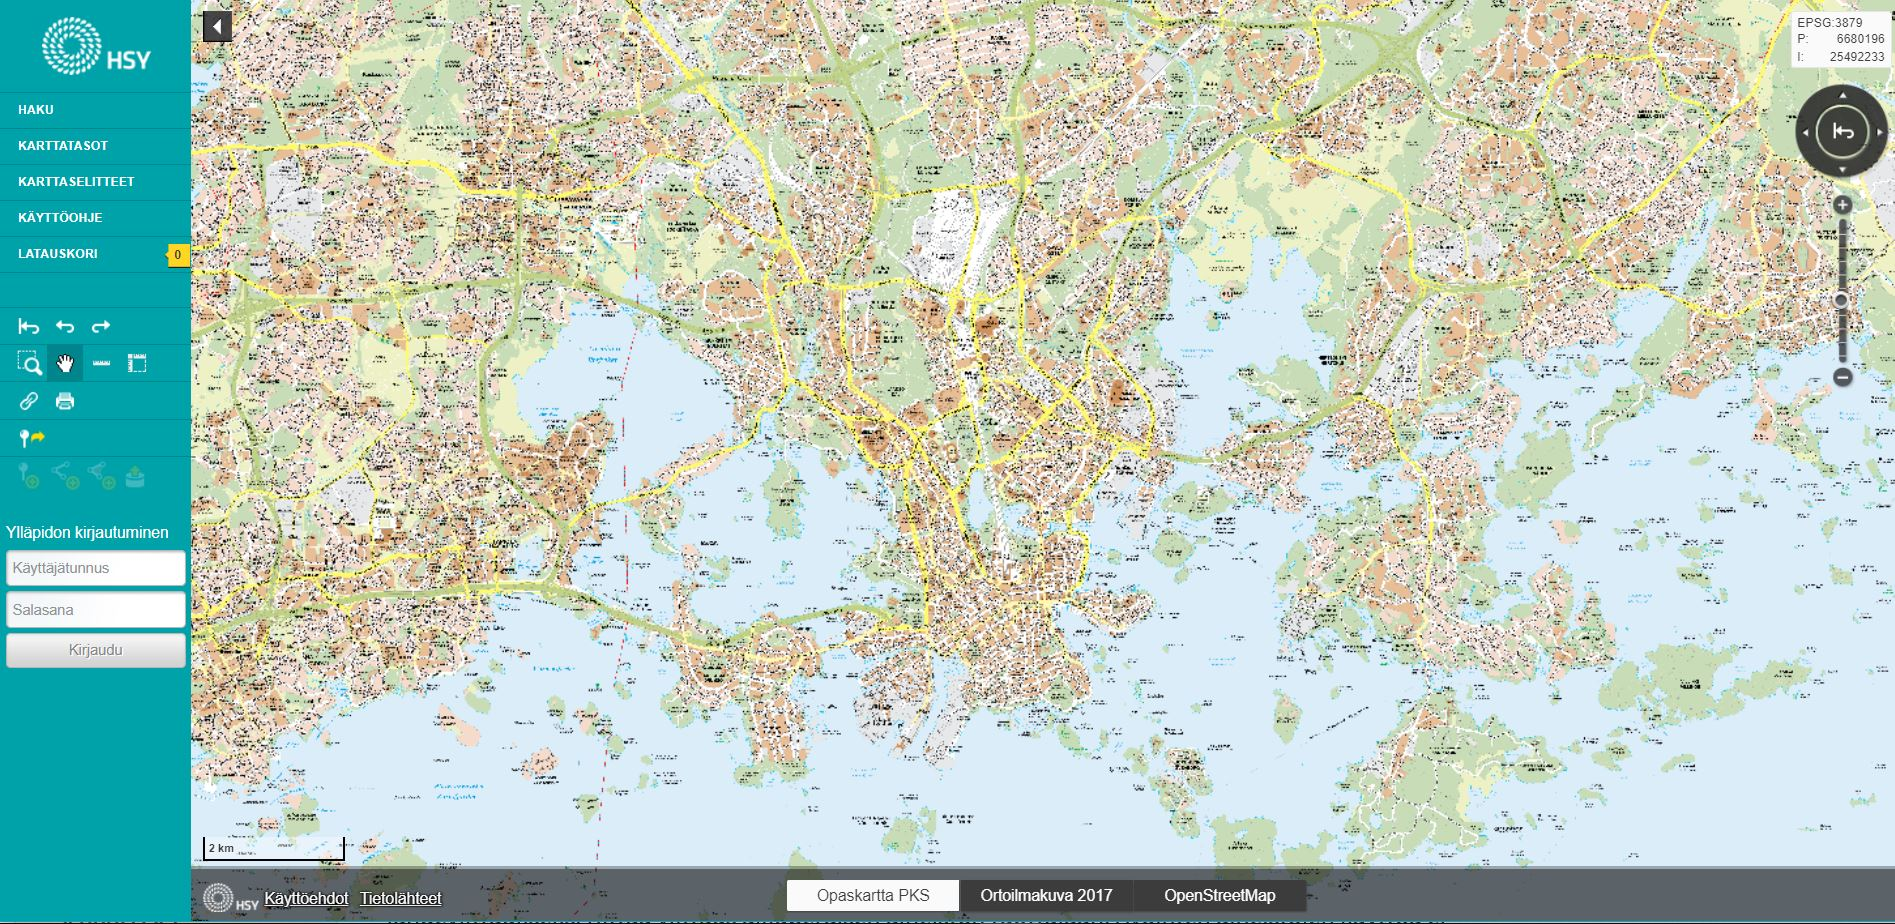Switch base map to OpenStreetMap
Image resolution: width=1895 pixels, height=924 pixels.
tap(1219, 895)
